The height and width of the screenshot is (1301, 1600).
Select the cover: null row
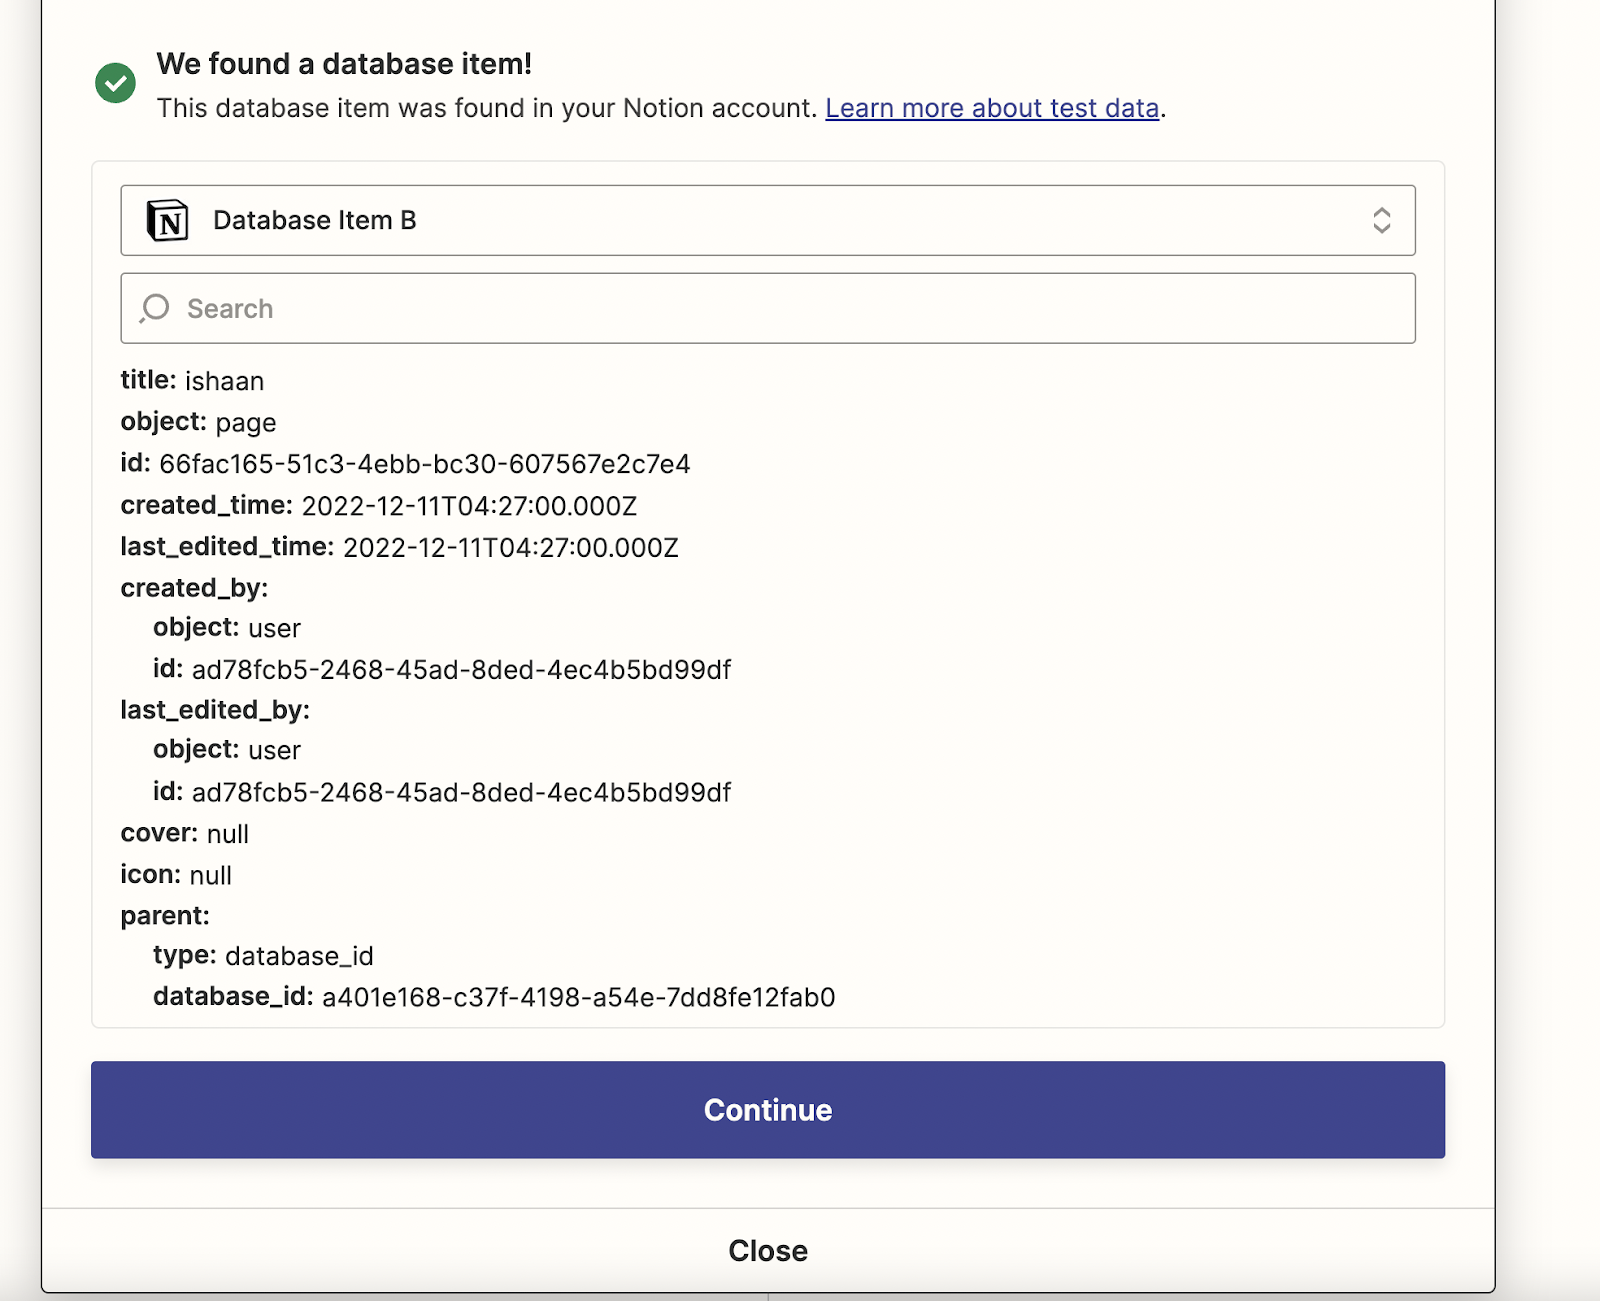[184, 833]
